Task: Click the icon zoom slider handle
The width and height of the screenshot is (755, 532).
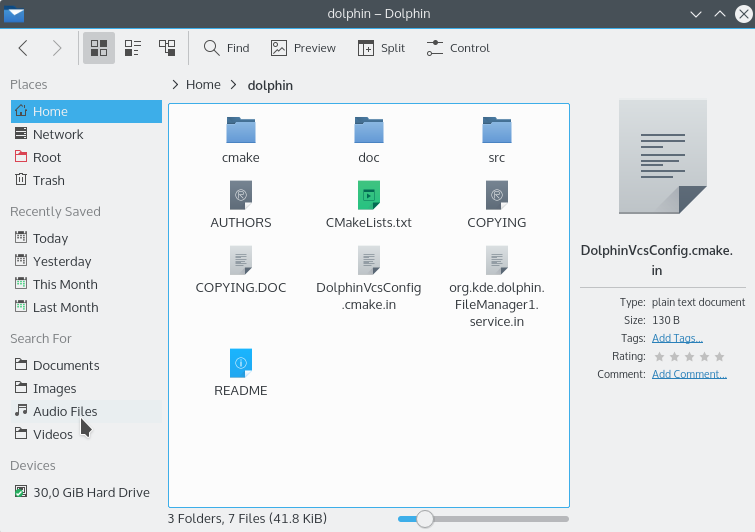Action: [x=425, y=518]
